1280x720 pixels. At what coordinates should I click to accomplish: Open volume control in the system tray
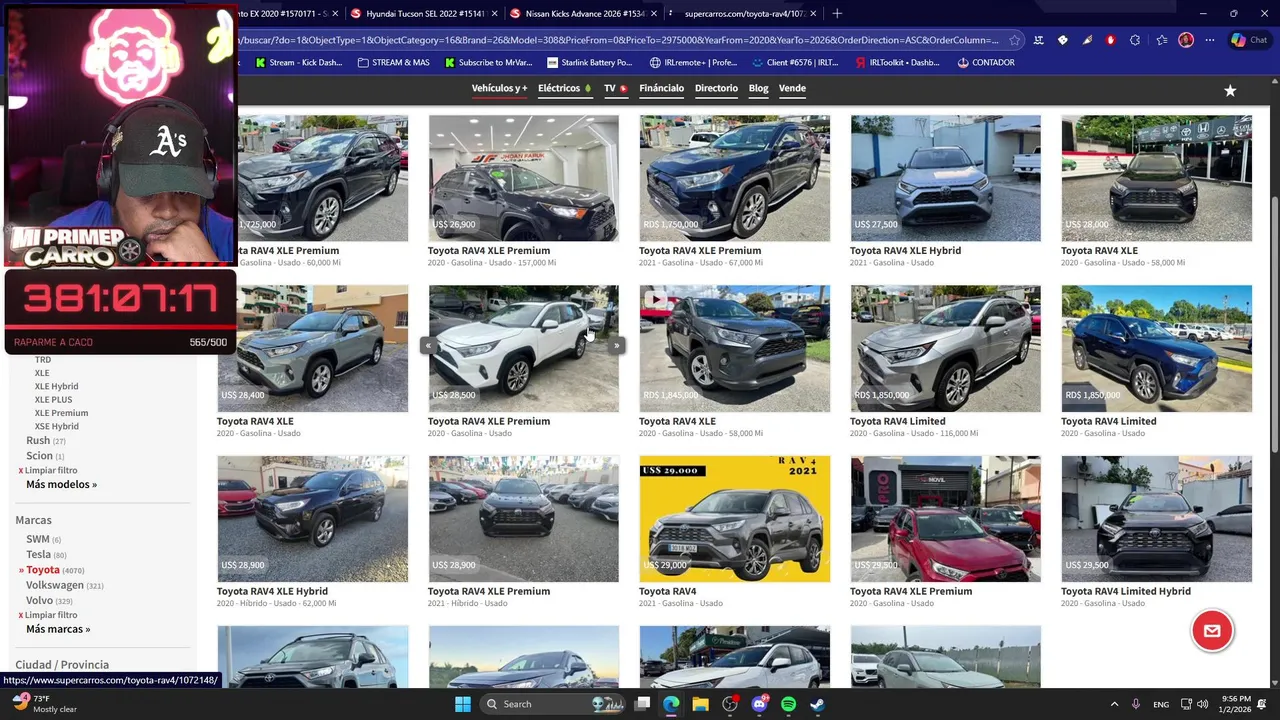point(1203,704)
